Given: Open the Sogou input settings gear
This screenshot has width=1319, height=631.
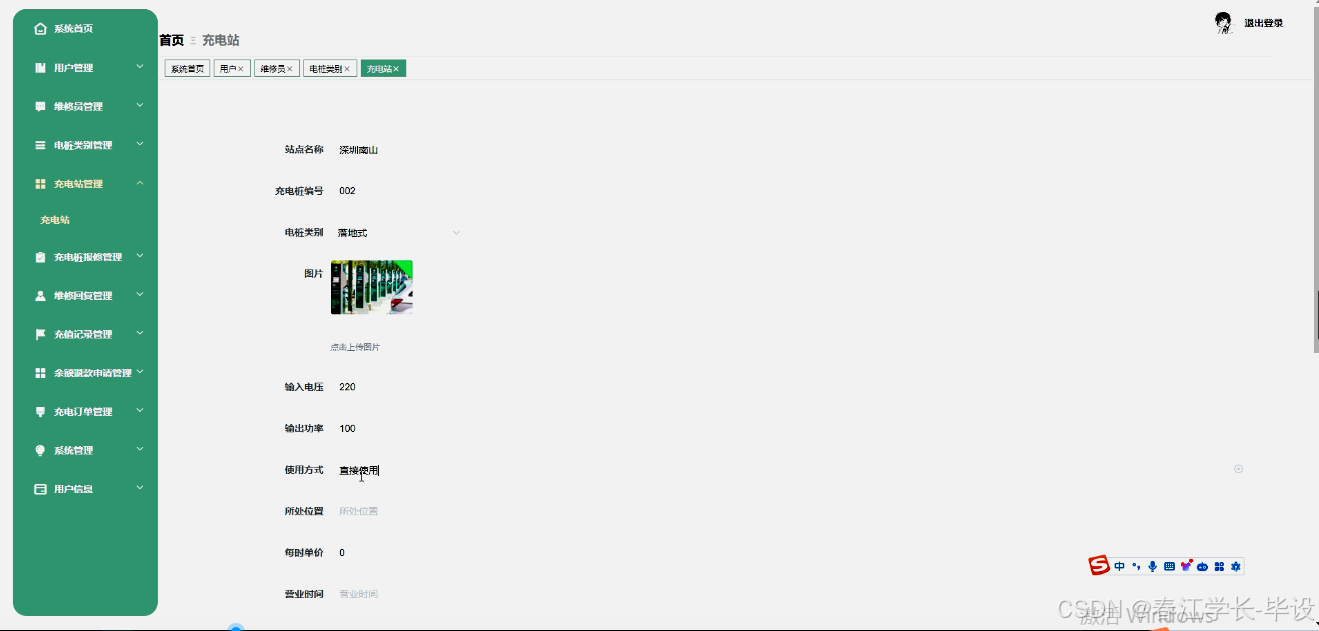Looking at the screenshot, I should (x=1236, y=566).
